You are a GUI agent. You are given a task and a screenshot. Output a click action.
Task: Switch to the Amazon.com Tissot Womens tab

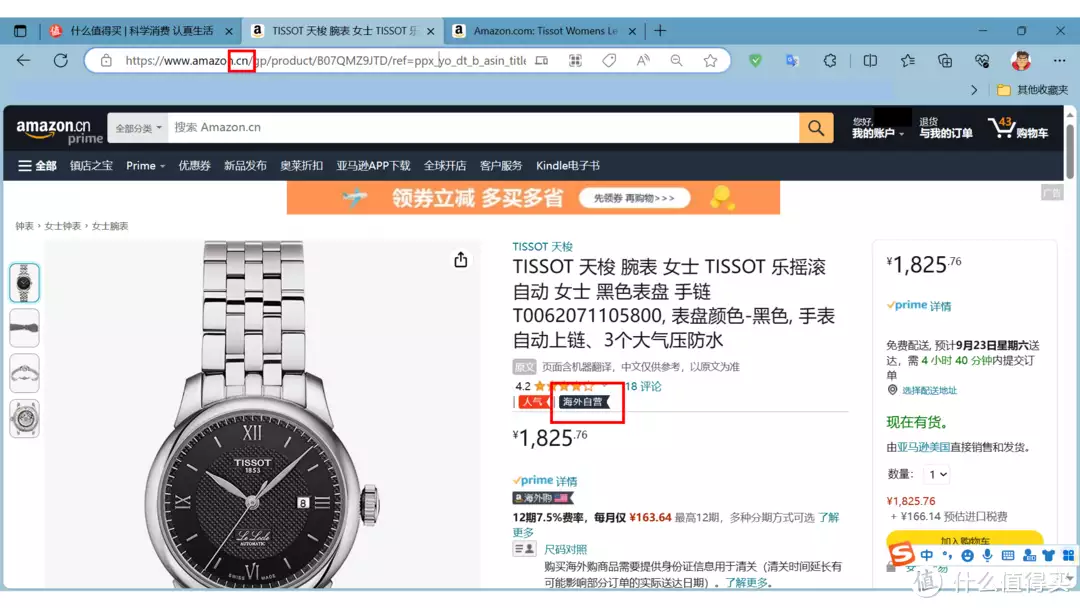[x=545, y=31]
